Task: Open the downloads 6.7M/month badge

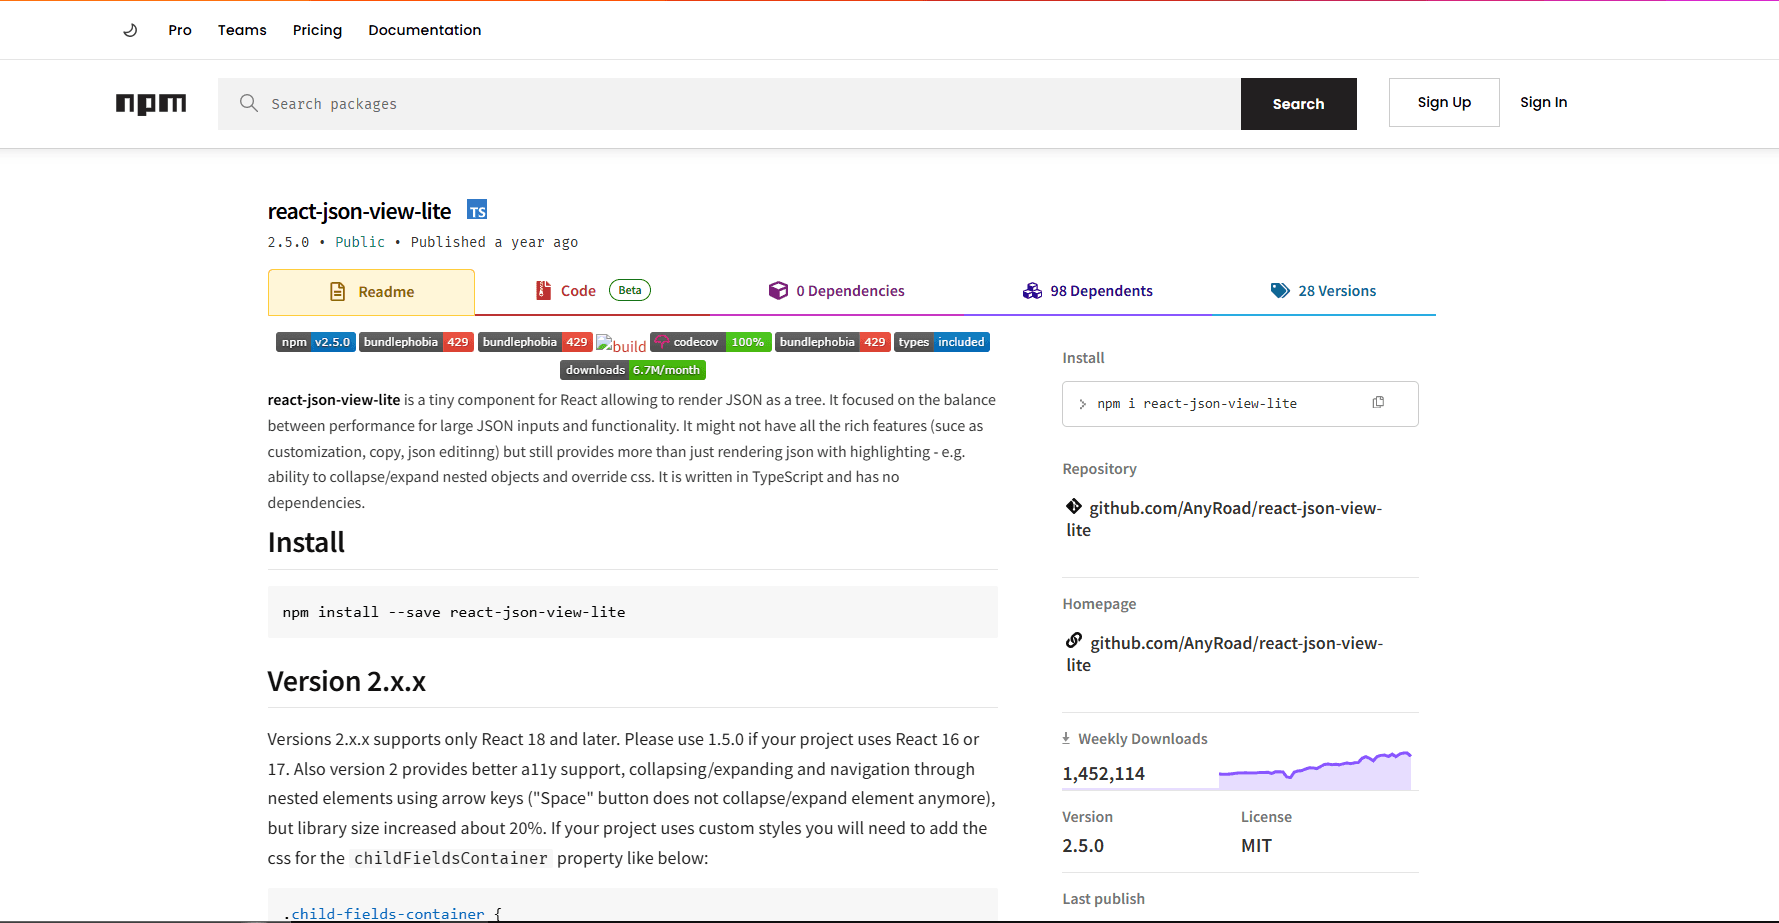Action: pyautogui.click(x=633, y=370)
